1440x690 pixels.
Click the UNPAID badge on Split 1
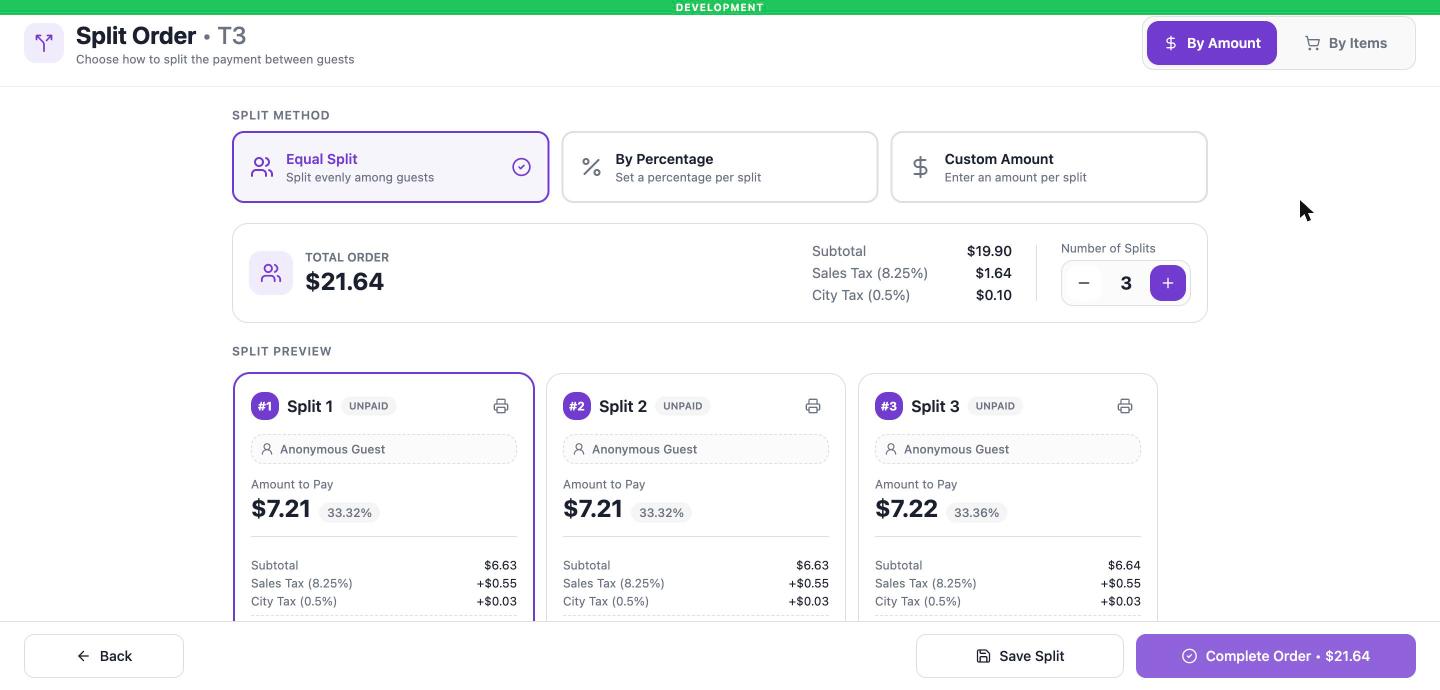(x=369, y=406)
